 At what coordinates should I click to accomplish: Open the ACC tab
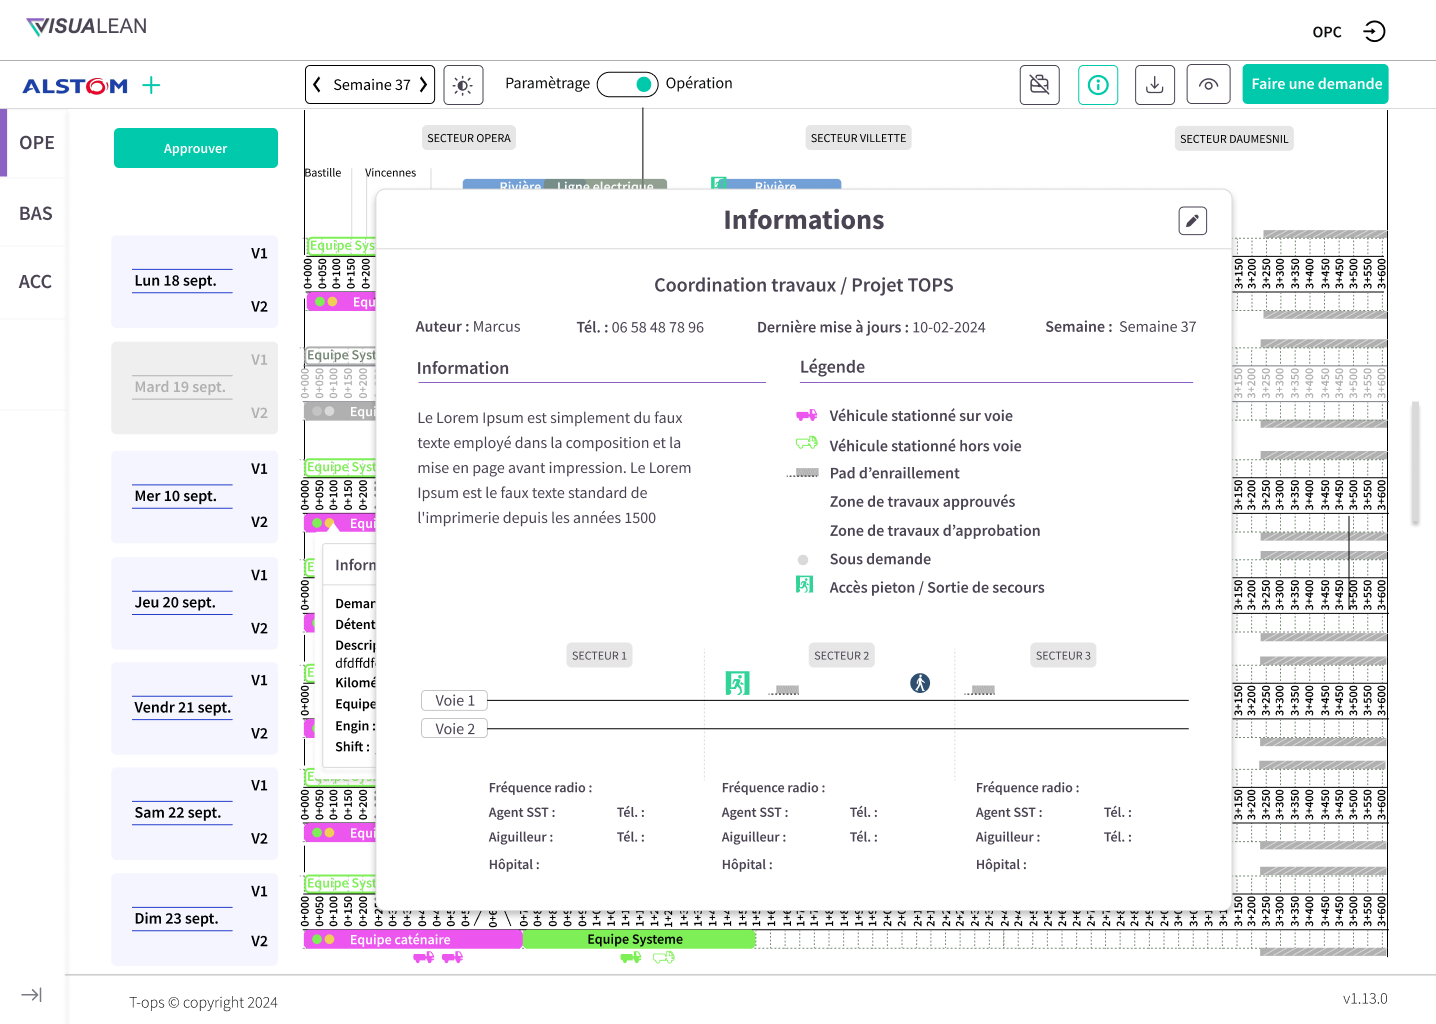36,282
